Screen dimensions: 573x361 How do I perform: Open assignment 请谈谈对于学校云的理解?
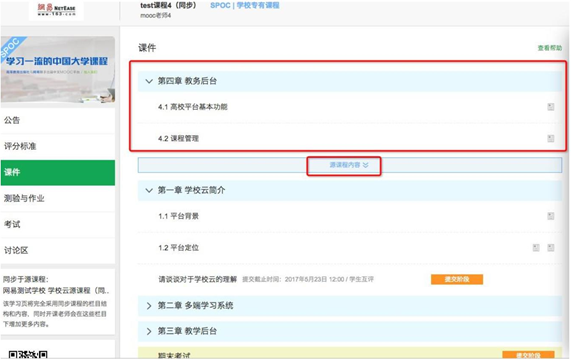[x=197, y=280]
